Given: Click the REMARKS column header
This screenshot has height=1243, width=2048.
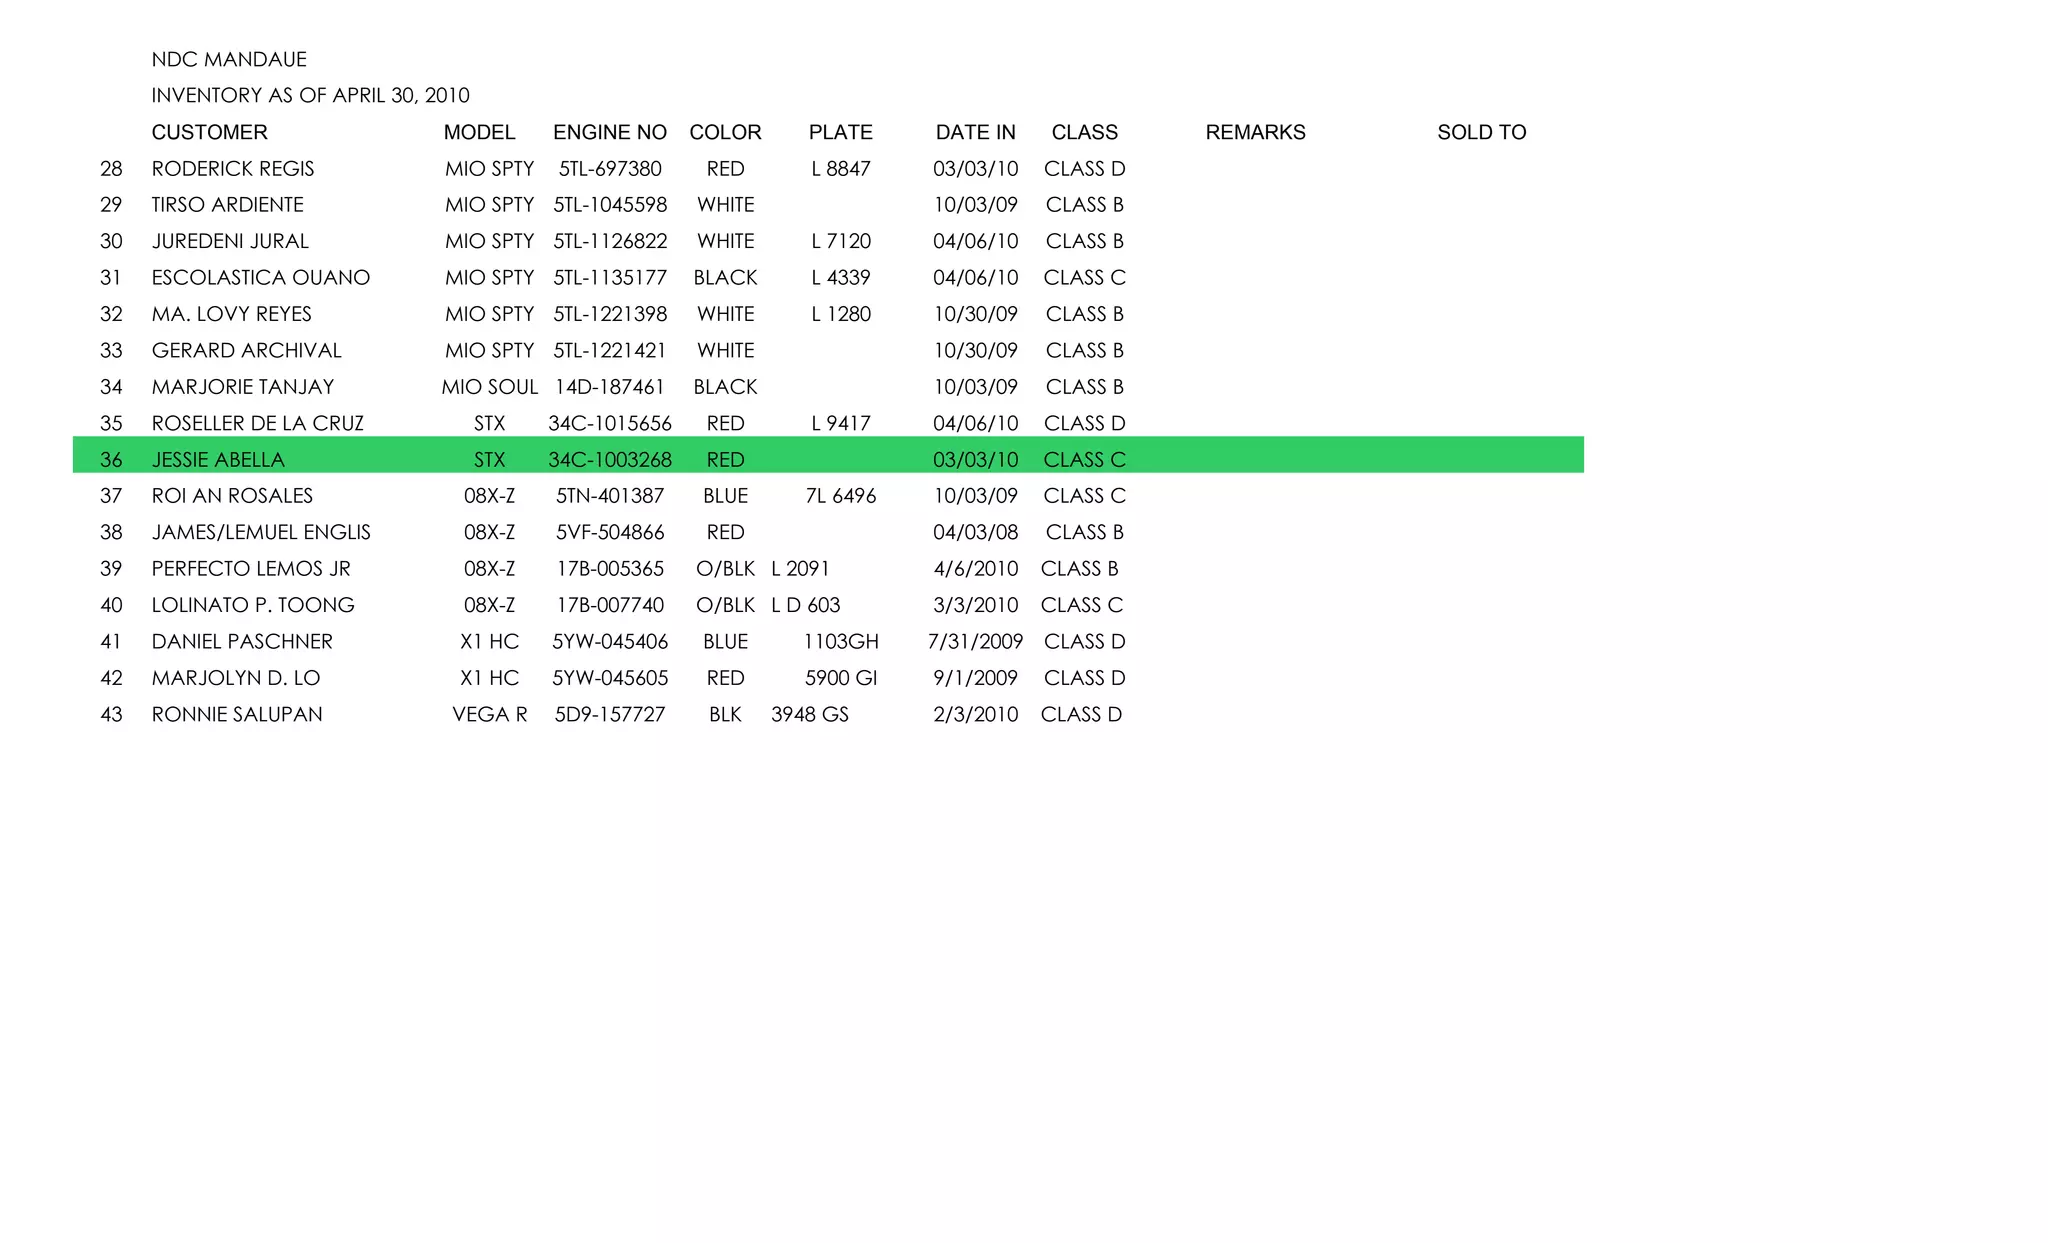Looking at the screenshot, I should 1255,132.
